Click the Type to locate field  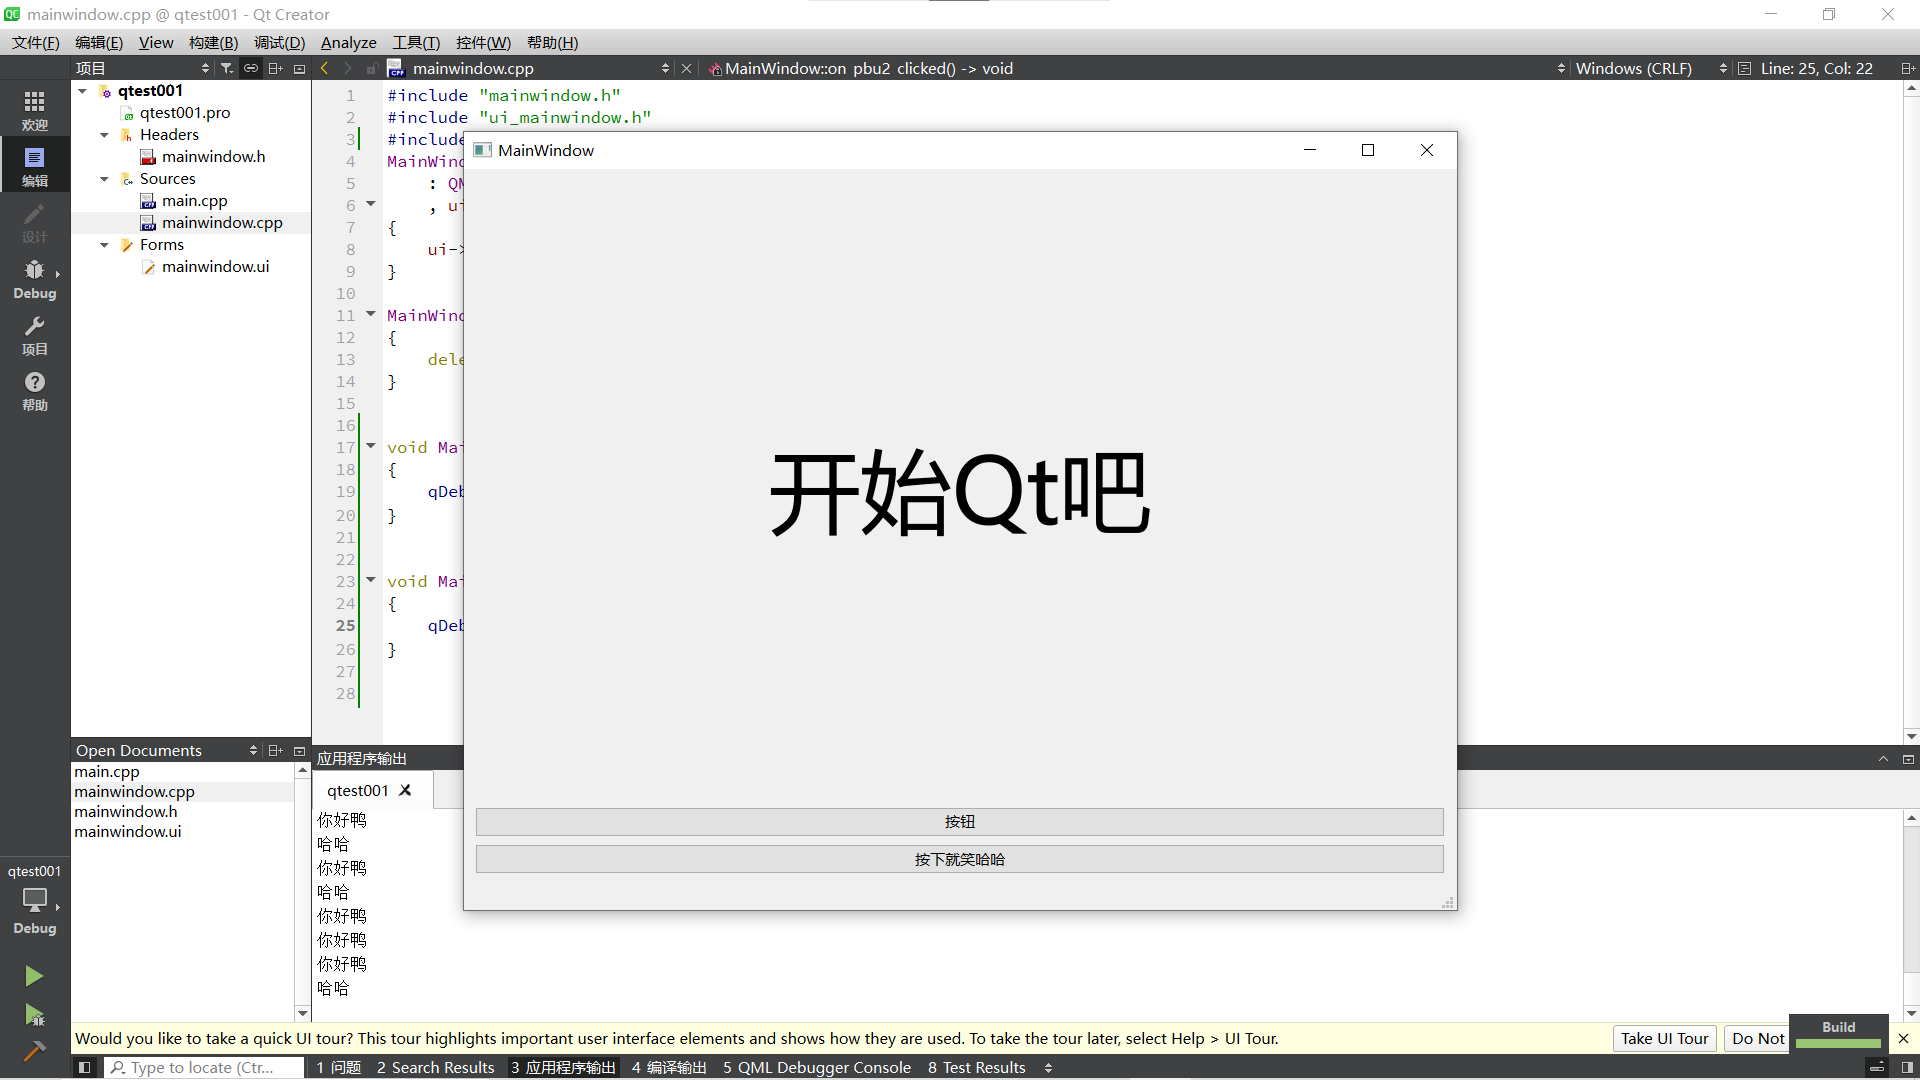205,1067
